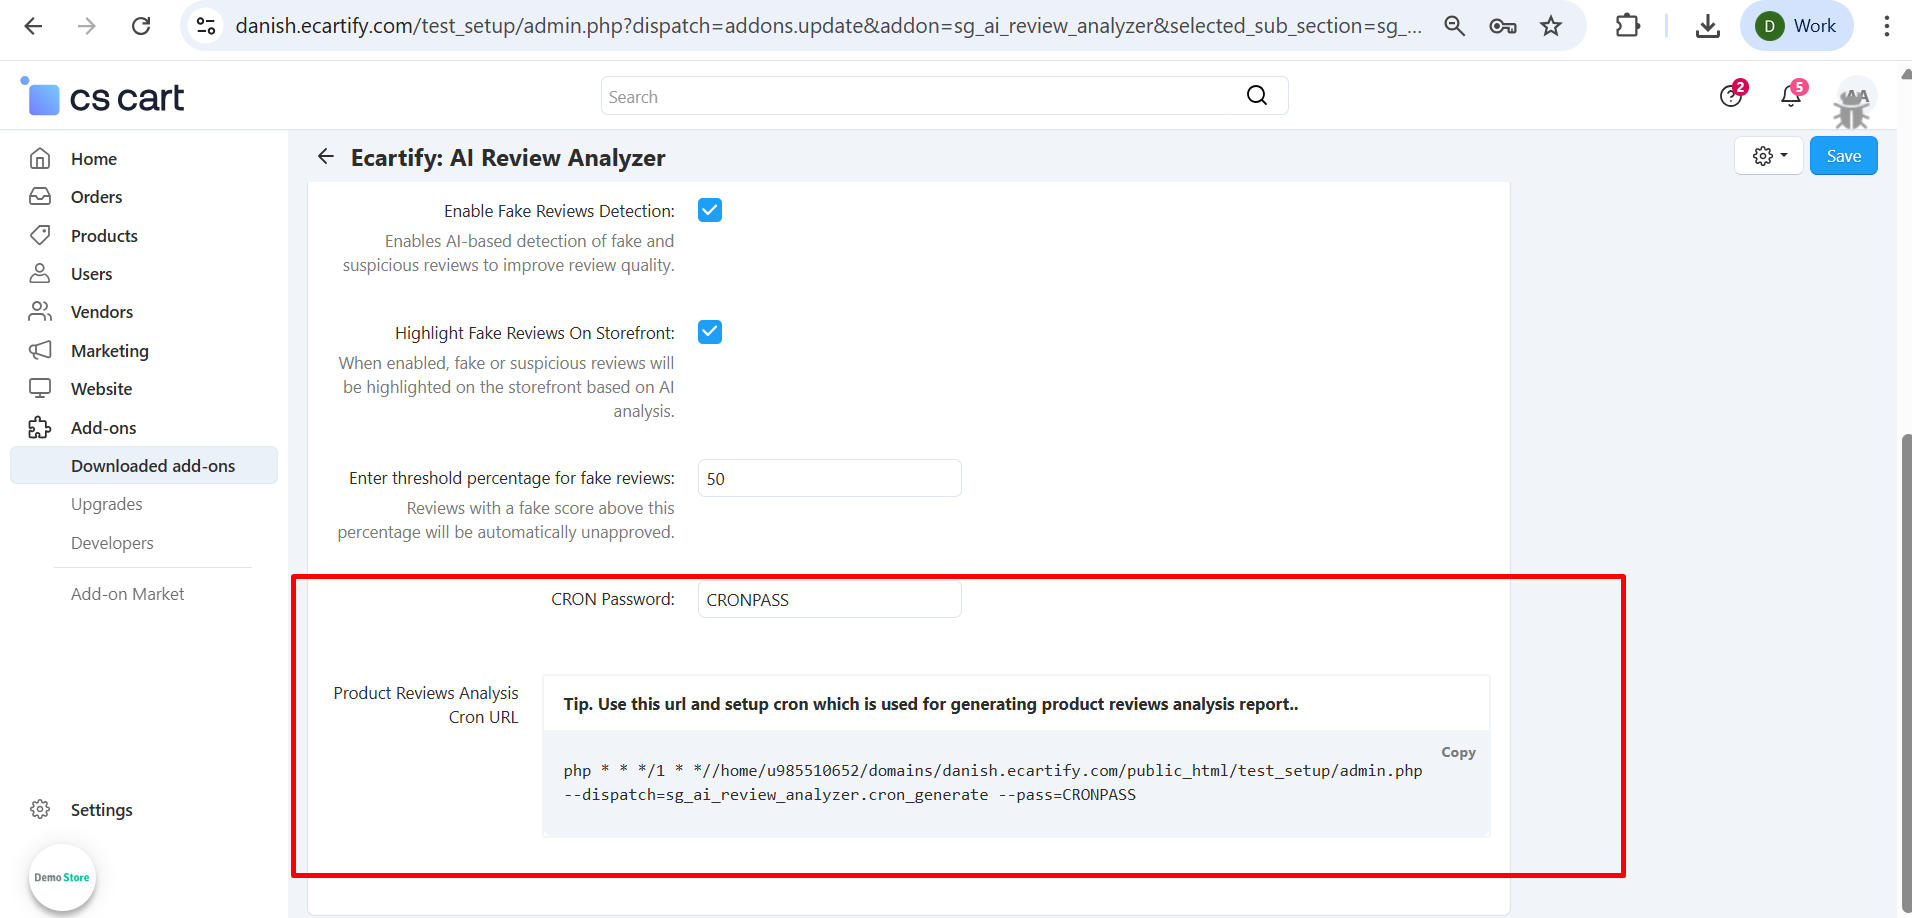This screenshot has height=918, width=1912.
Task: Click the search magnifier icon in search bar
Action: 1257,96
